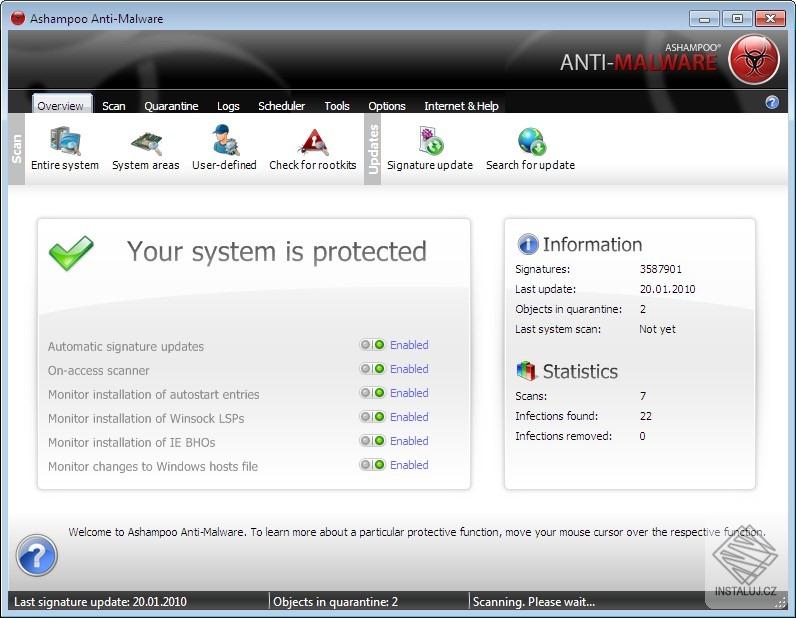The width and height of the screenshot is (796, 618).
Task: Maximize the Ashampoo Anti-Malware window
Action: 737,19
